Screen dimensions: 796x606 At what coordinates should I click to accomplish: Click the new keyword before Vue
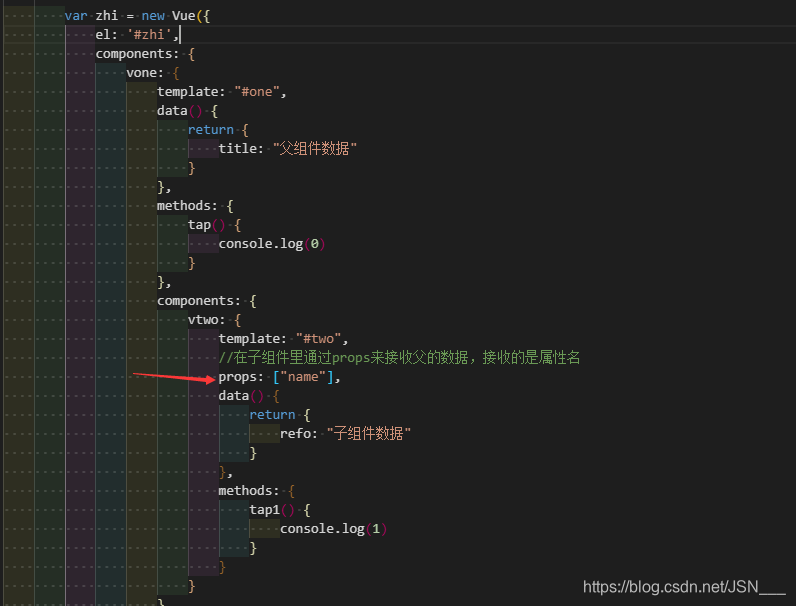point(153,16)
